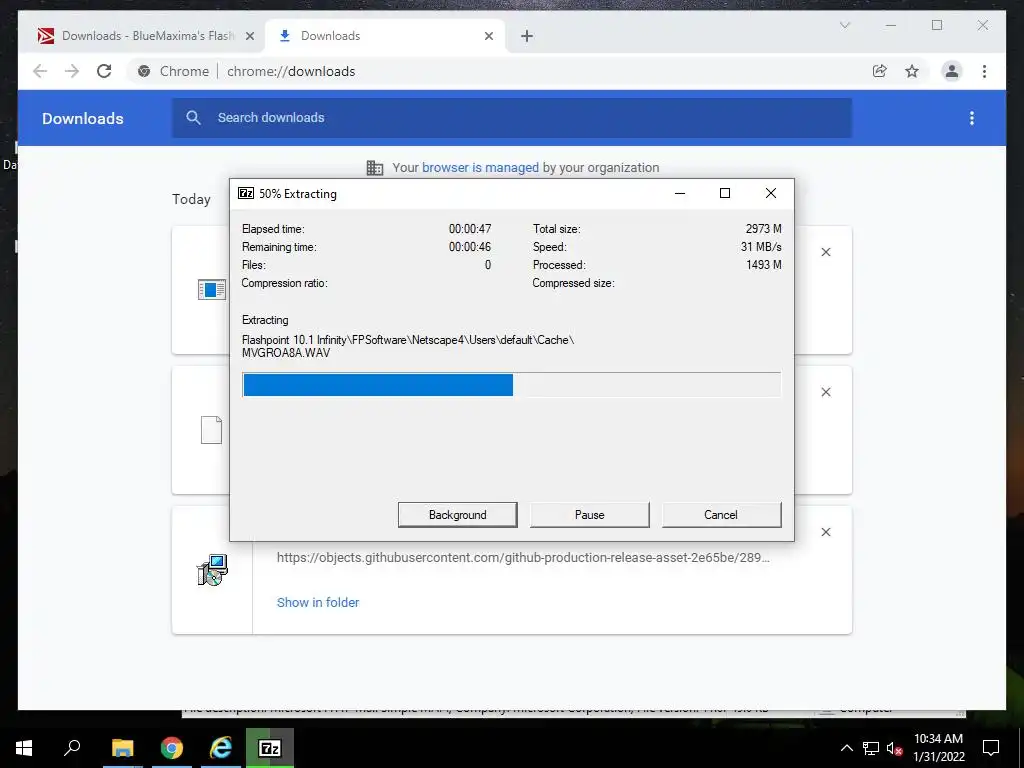The image size is (1024, 768).
Task: Remove second download from list
Action: 825,392
